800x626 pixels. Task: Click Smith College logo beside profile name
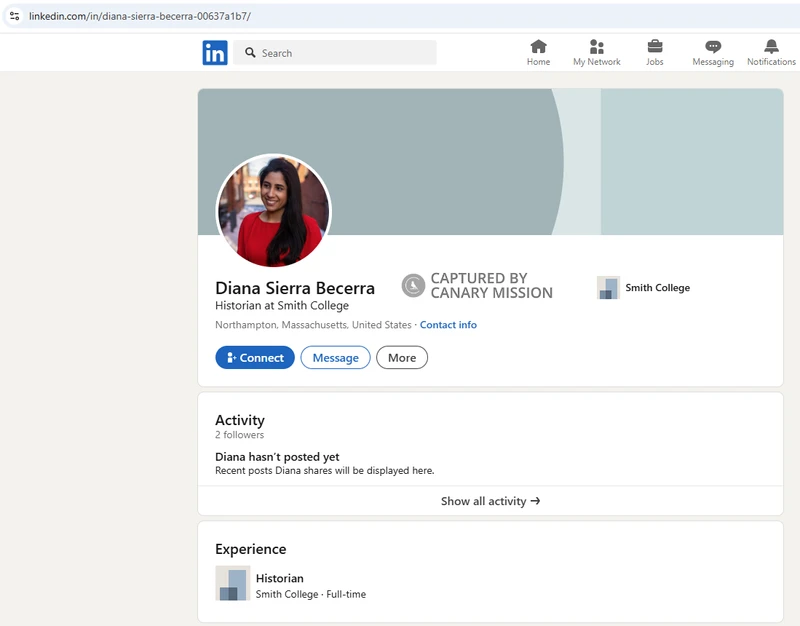tap(608, 288)
